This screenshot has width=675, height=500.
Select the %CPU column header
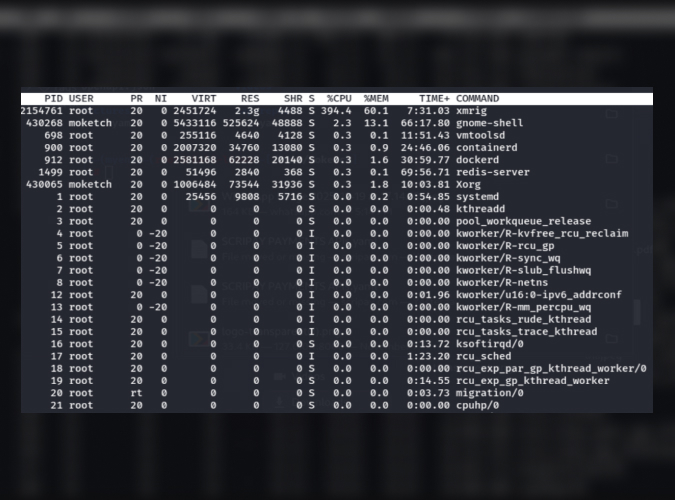[x=337, y=99]
